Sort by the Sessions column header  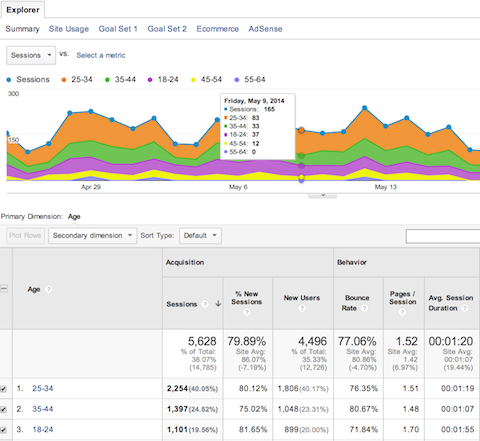(x=182, y=304)
